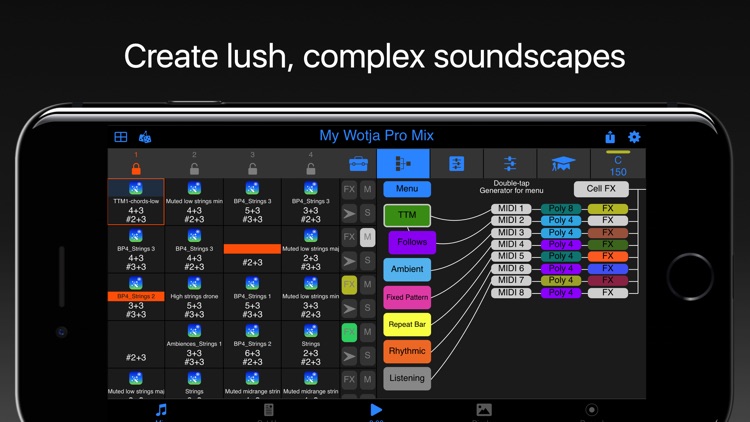Viewport: 750px width, 422px height.
Task: Select the Strings cell in column four
Action: click(311, 344)
